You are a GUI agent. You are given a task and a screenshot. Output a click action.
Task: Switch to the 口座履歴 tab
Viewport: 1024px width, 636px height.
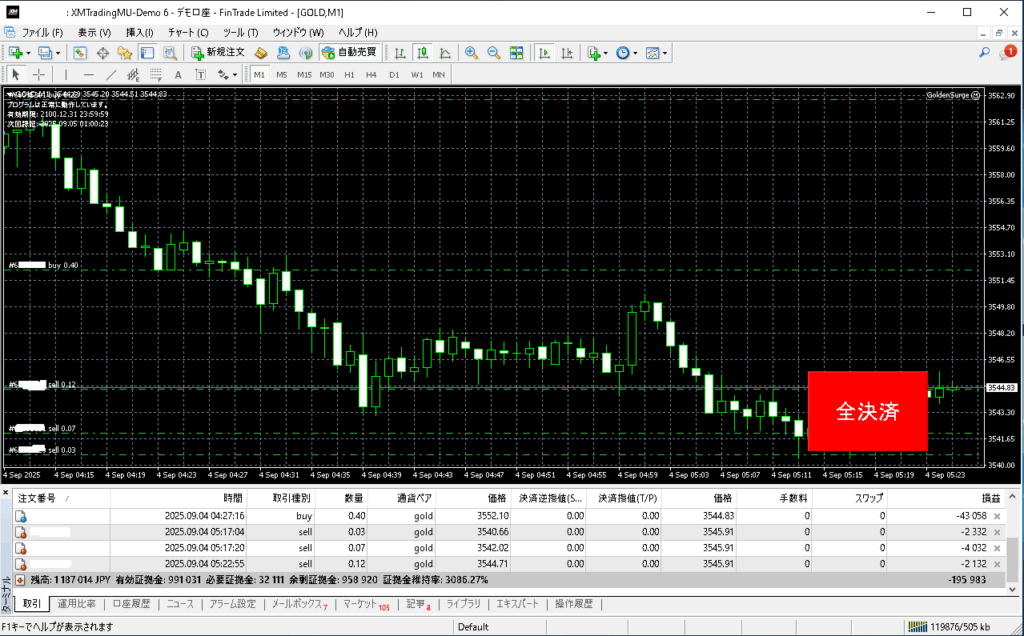131,604
